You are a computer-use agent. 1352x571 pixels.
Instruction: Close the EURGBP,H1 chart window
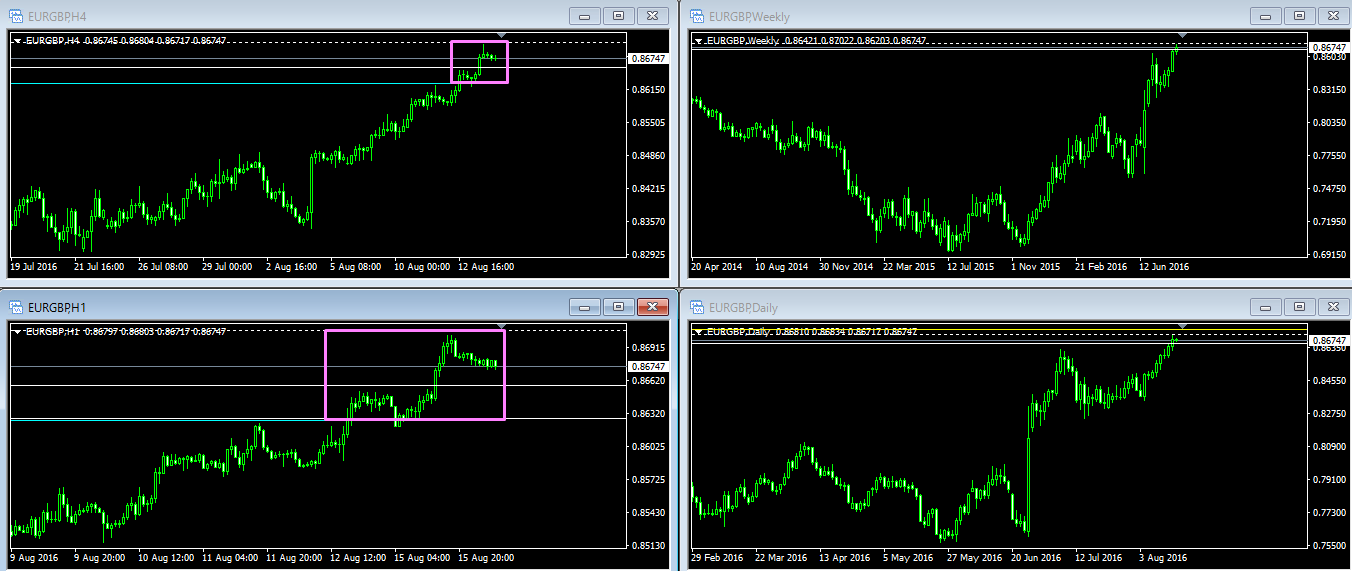click(x=652, y=307)
